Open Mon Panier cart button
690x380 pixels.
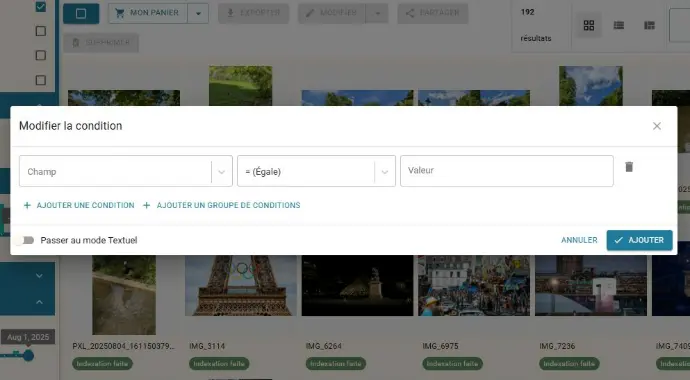pyautogui.click(x=148, y=13)
